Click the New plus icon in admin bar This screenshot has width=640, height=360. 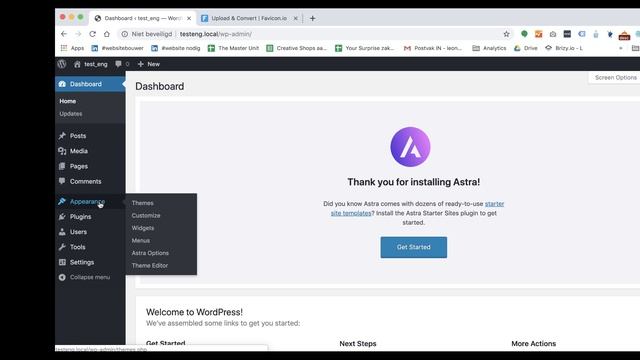coord(140,64)
